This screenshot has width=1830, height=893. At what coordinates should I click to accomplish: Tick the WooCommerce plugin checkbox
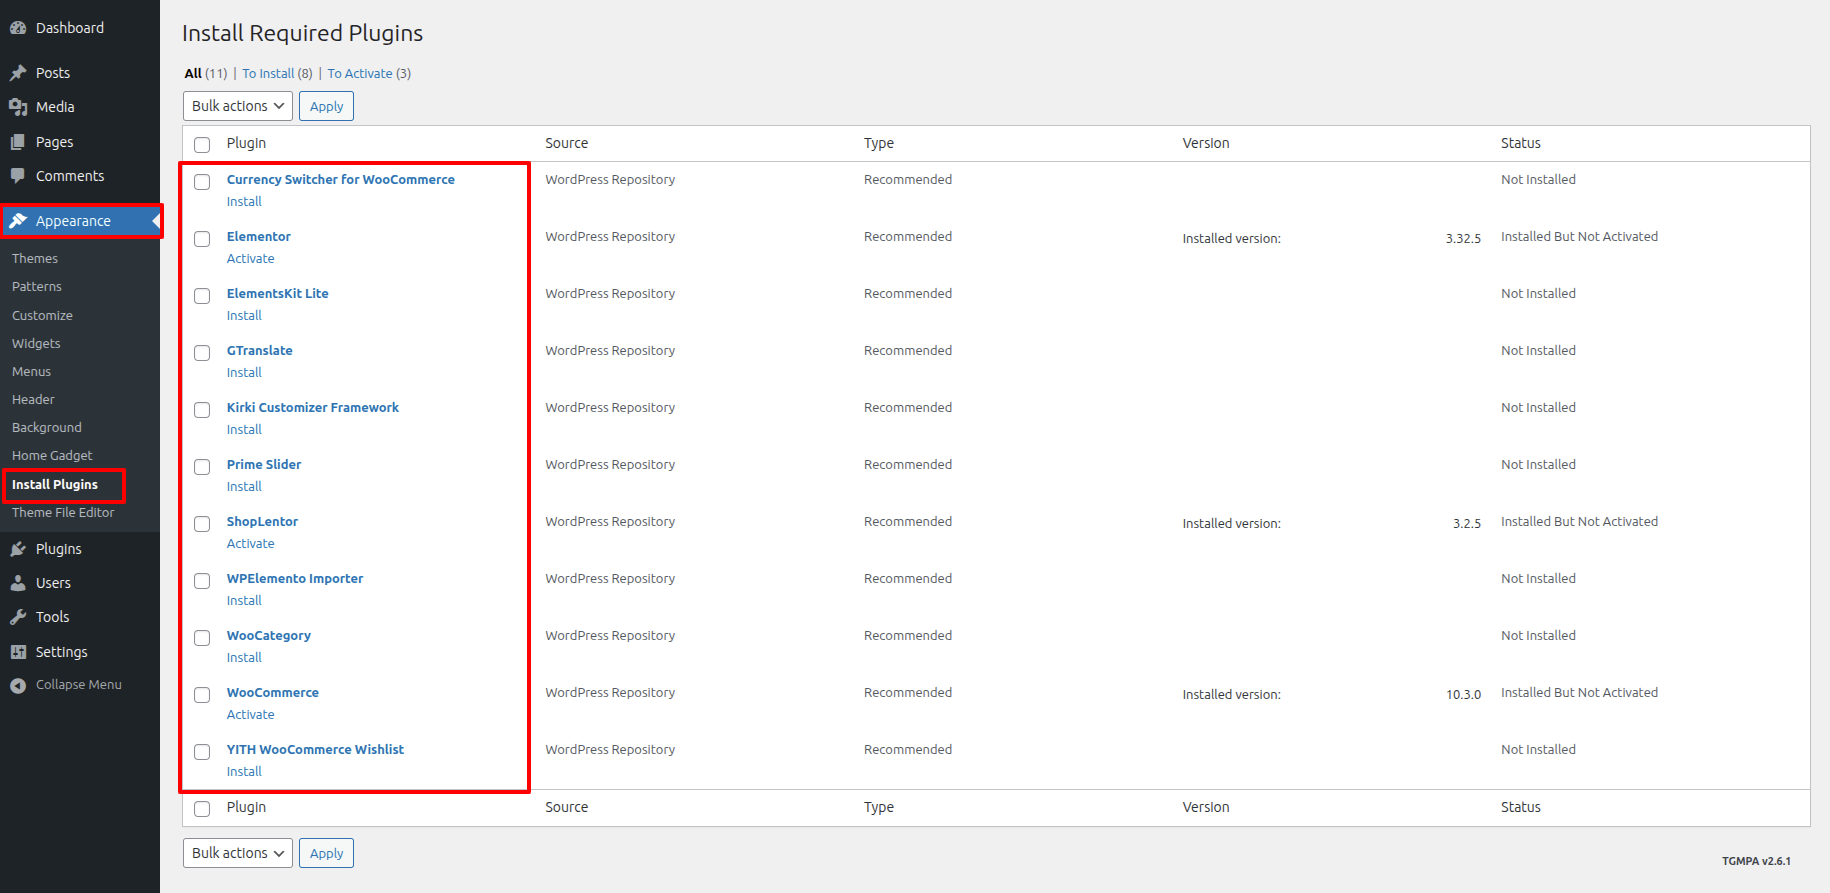[202, 695]
